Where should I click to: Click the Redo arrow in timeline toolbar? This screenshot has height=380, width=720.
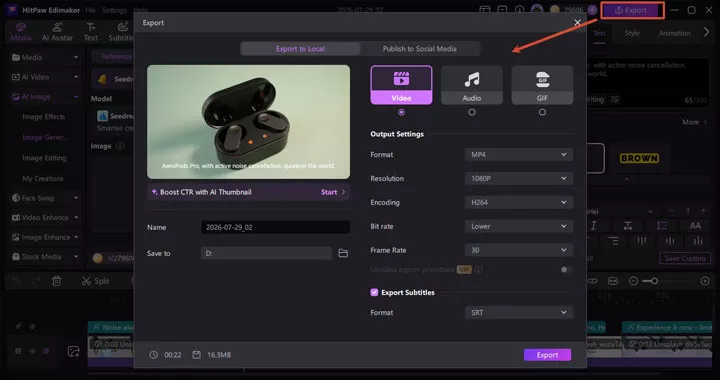36,281
